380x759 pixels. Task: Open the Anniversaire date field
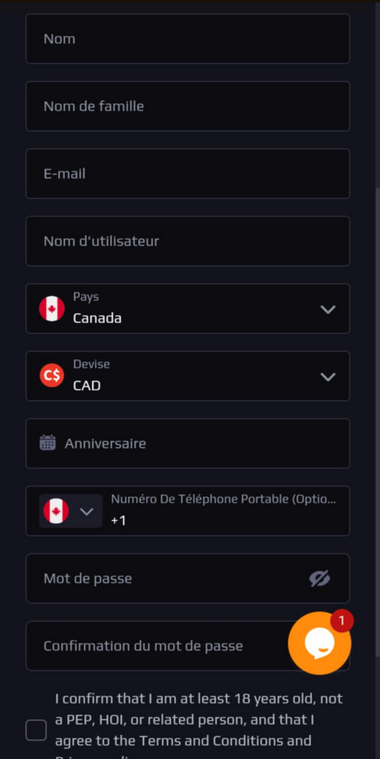[x=188, y=443]
